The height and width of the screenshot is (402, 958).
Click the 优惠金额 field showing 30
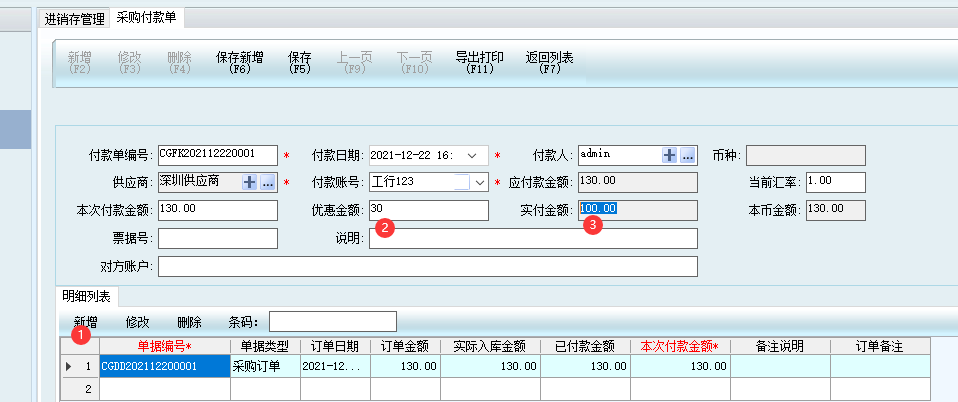428,210
